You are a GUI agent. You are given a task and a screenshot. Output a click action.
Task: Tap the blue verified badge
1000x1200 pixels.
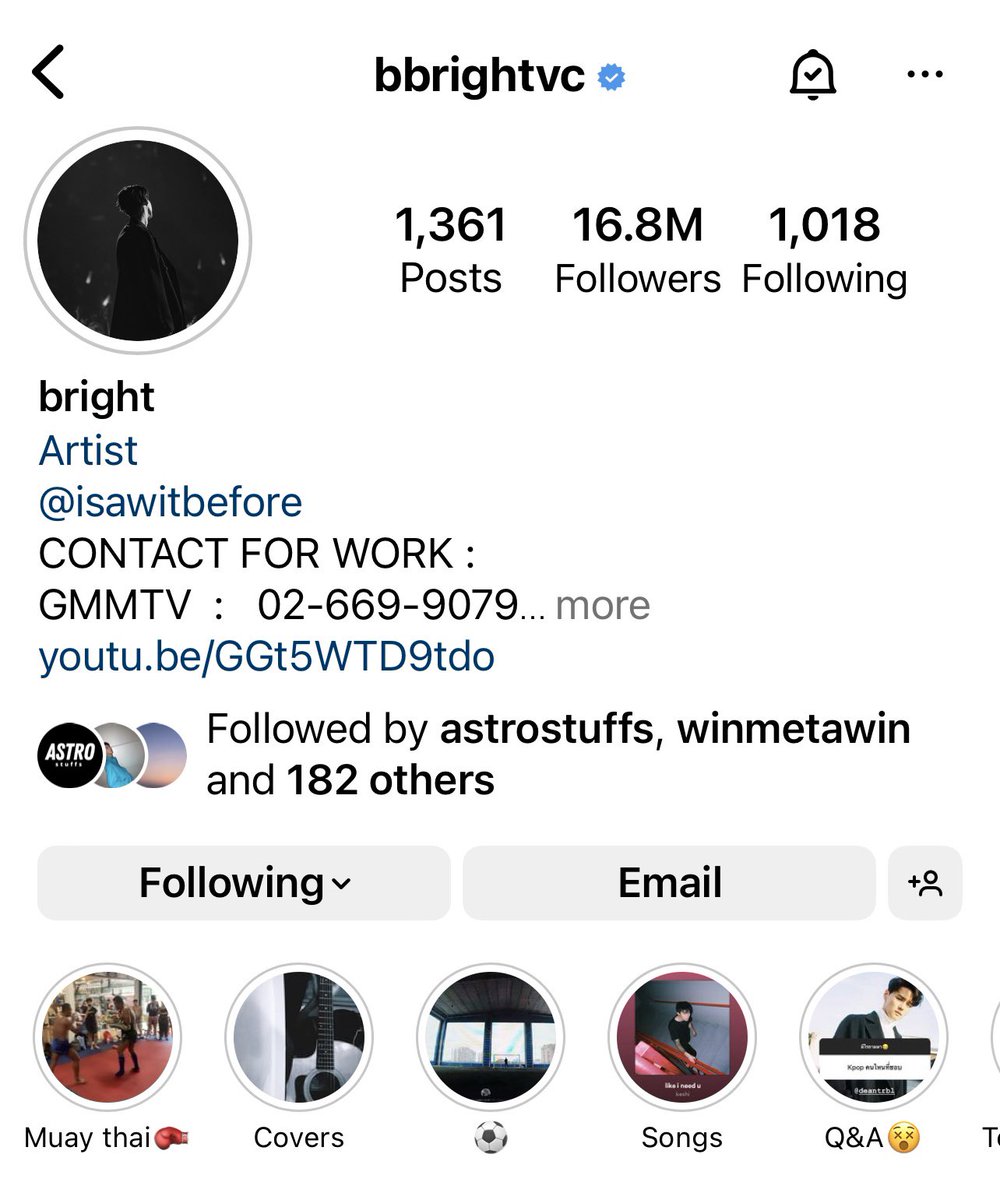coord(611,77)
